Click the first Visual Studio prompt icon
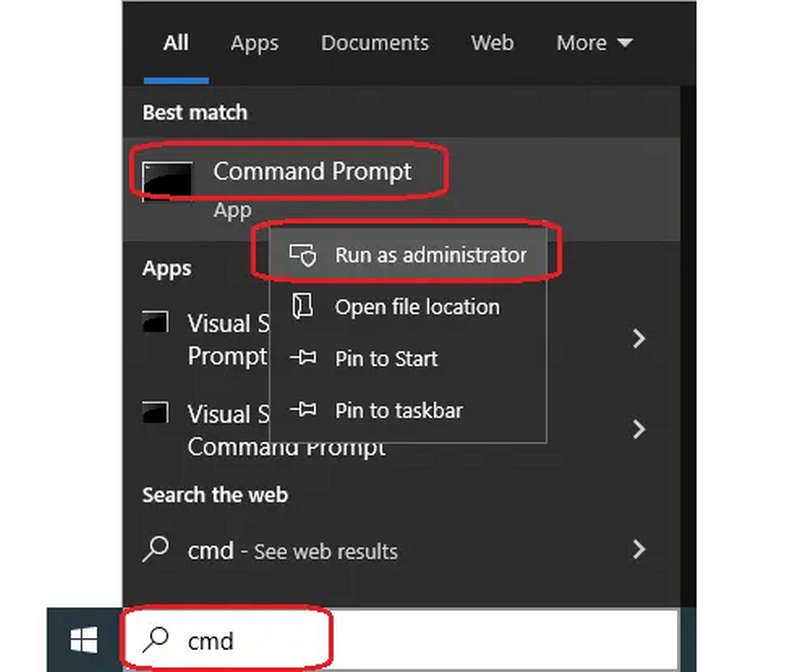The image size is (800, 672). tap(156, 322)
